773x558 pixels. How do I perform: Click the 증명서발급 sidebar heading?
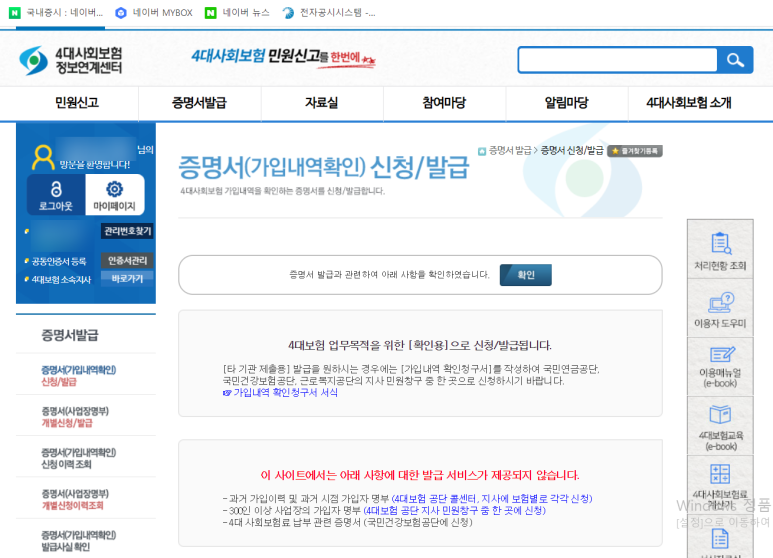(x=70, y=335)
